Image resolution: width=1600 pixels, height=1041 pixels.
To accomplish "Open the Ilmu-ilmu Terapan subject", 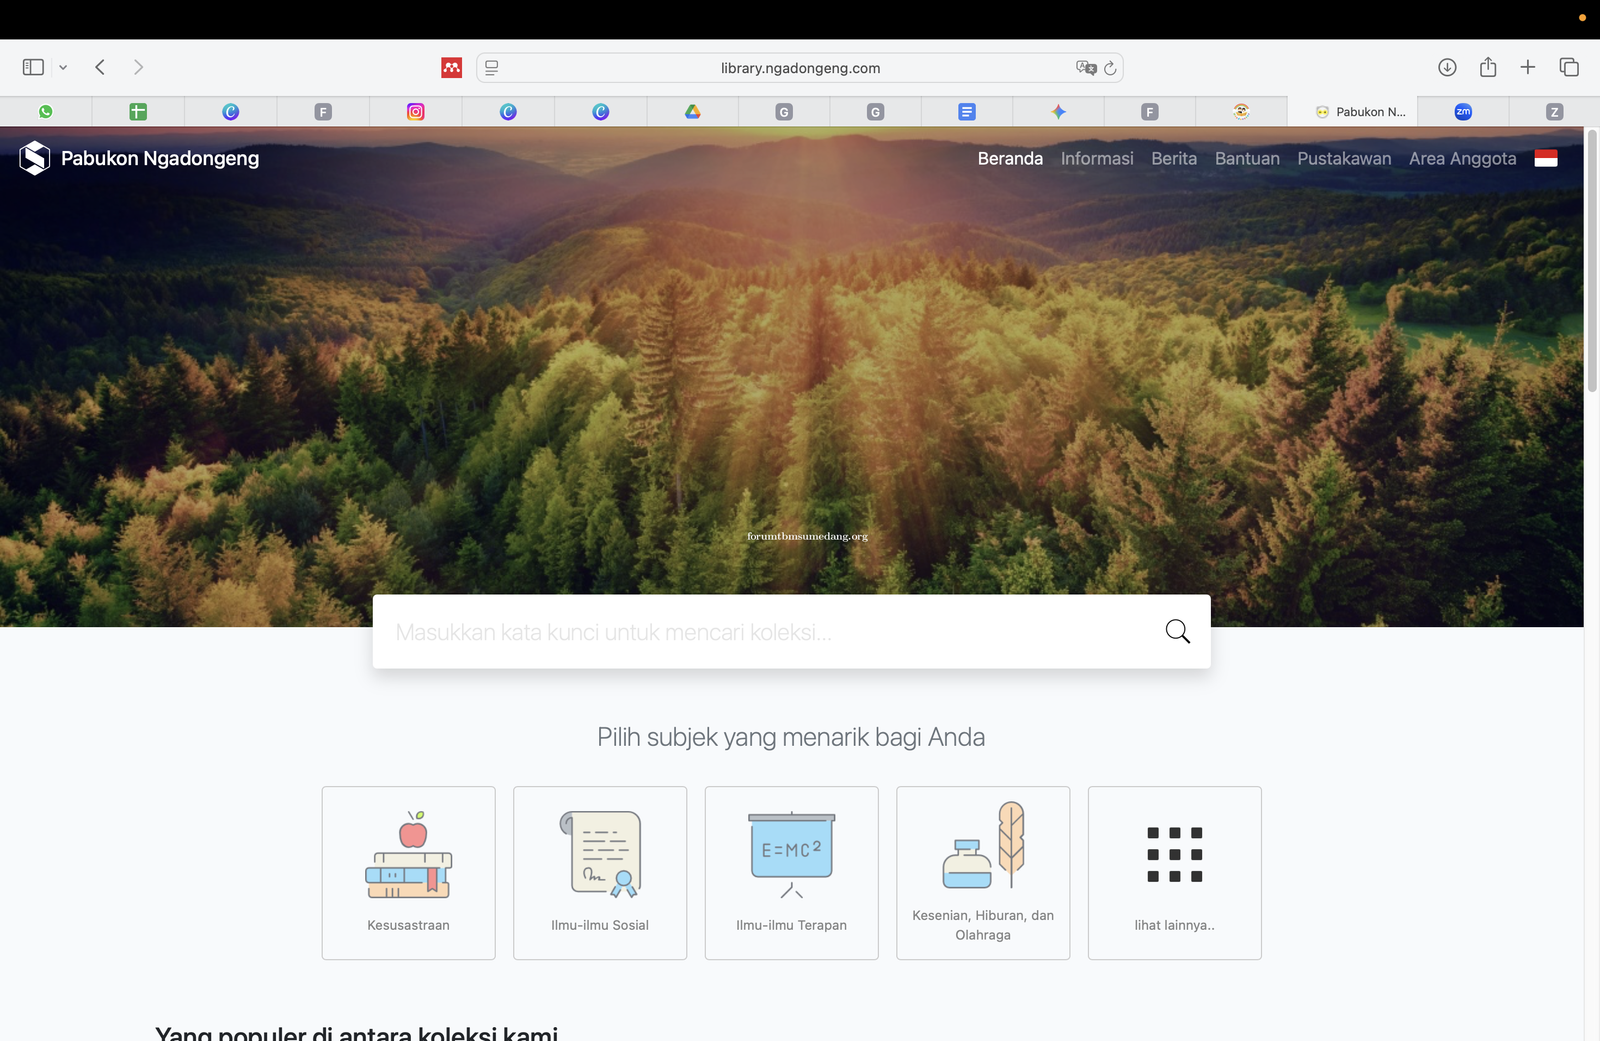I will [791, 872].
